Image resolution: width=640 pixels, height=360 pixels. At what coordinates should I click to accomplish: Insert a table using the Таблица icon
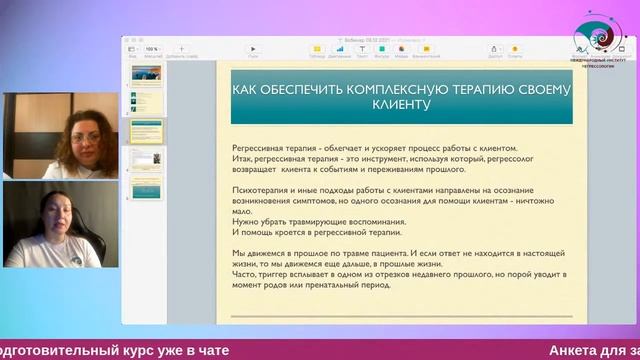317,49
